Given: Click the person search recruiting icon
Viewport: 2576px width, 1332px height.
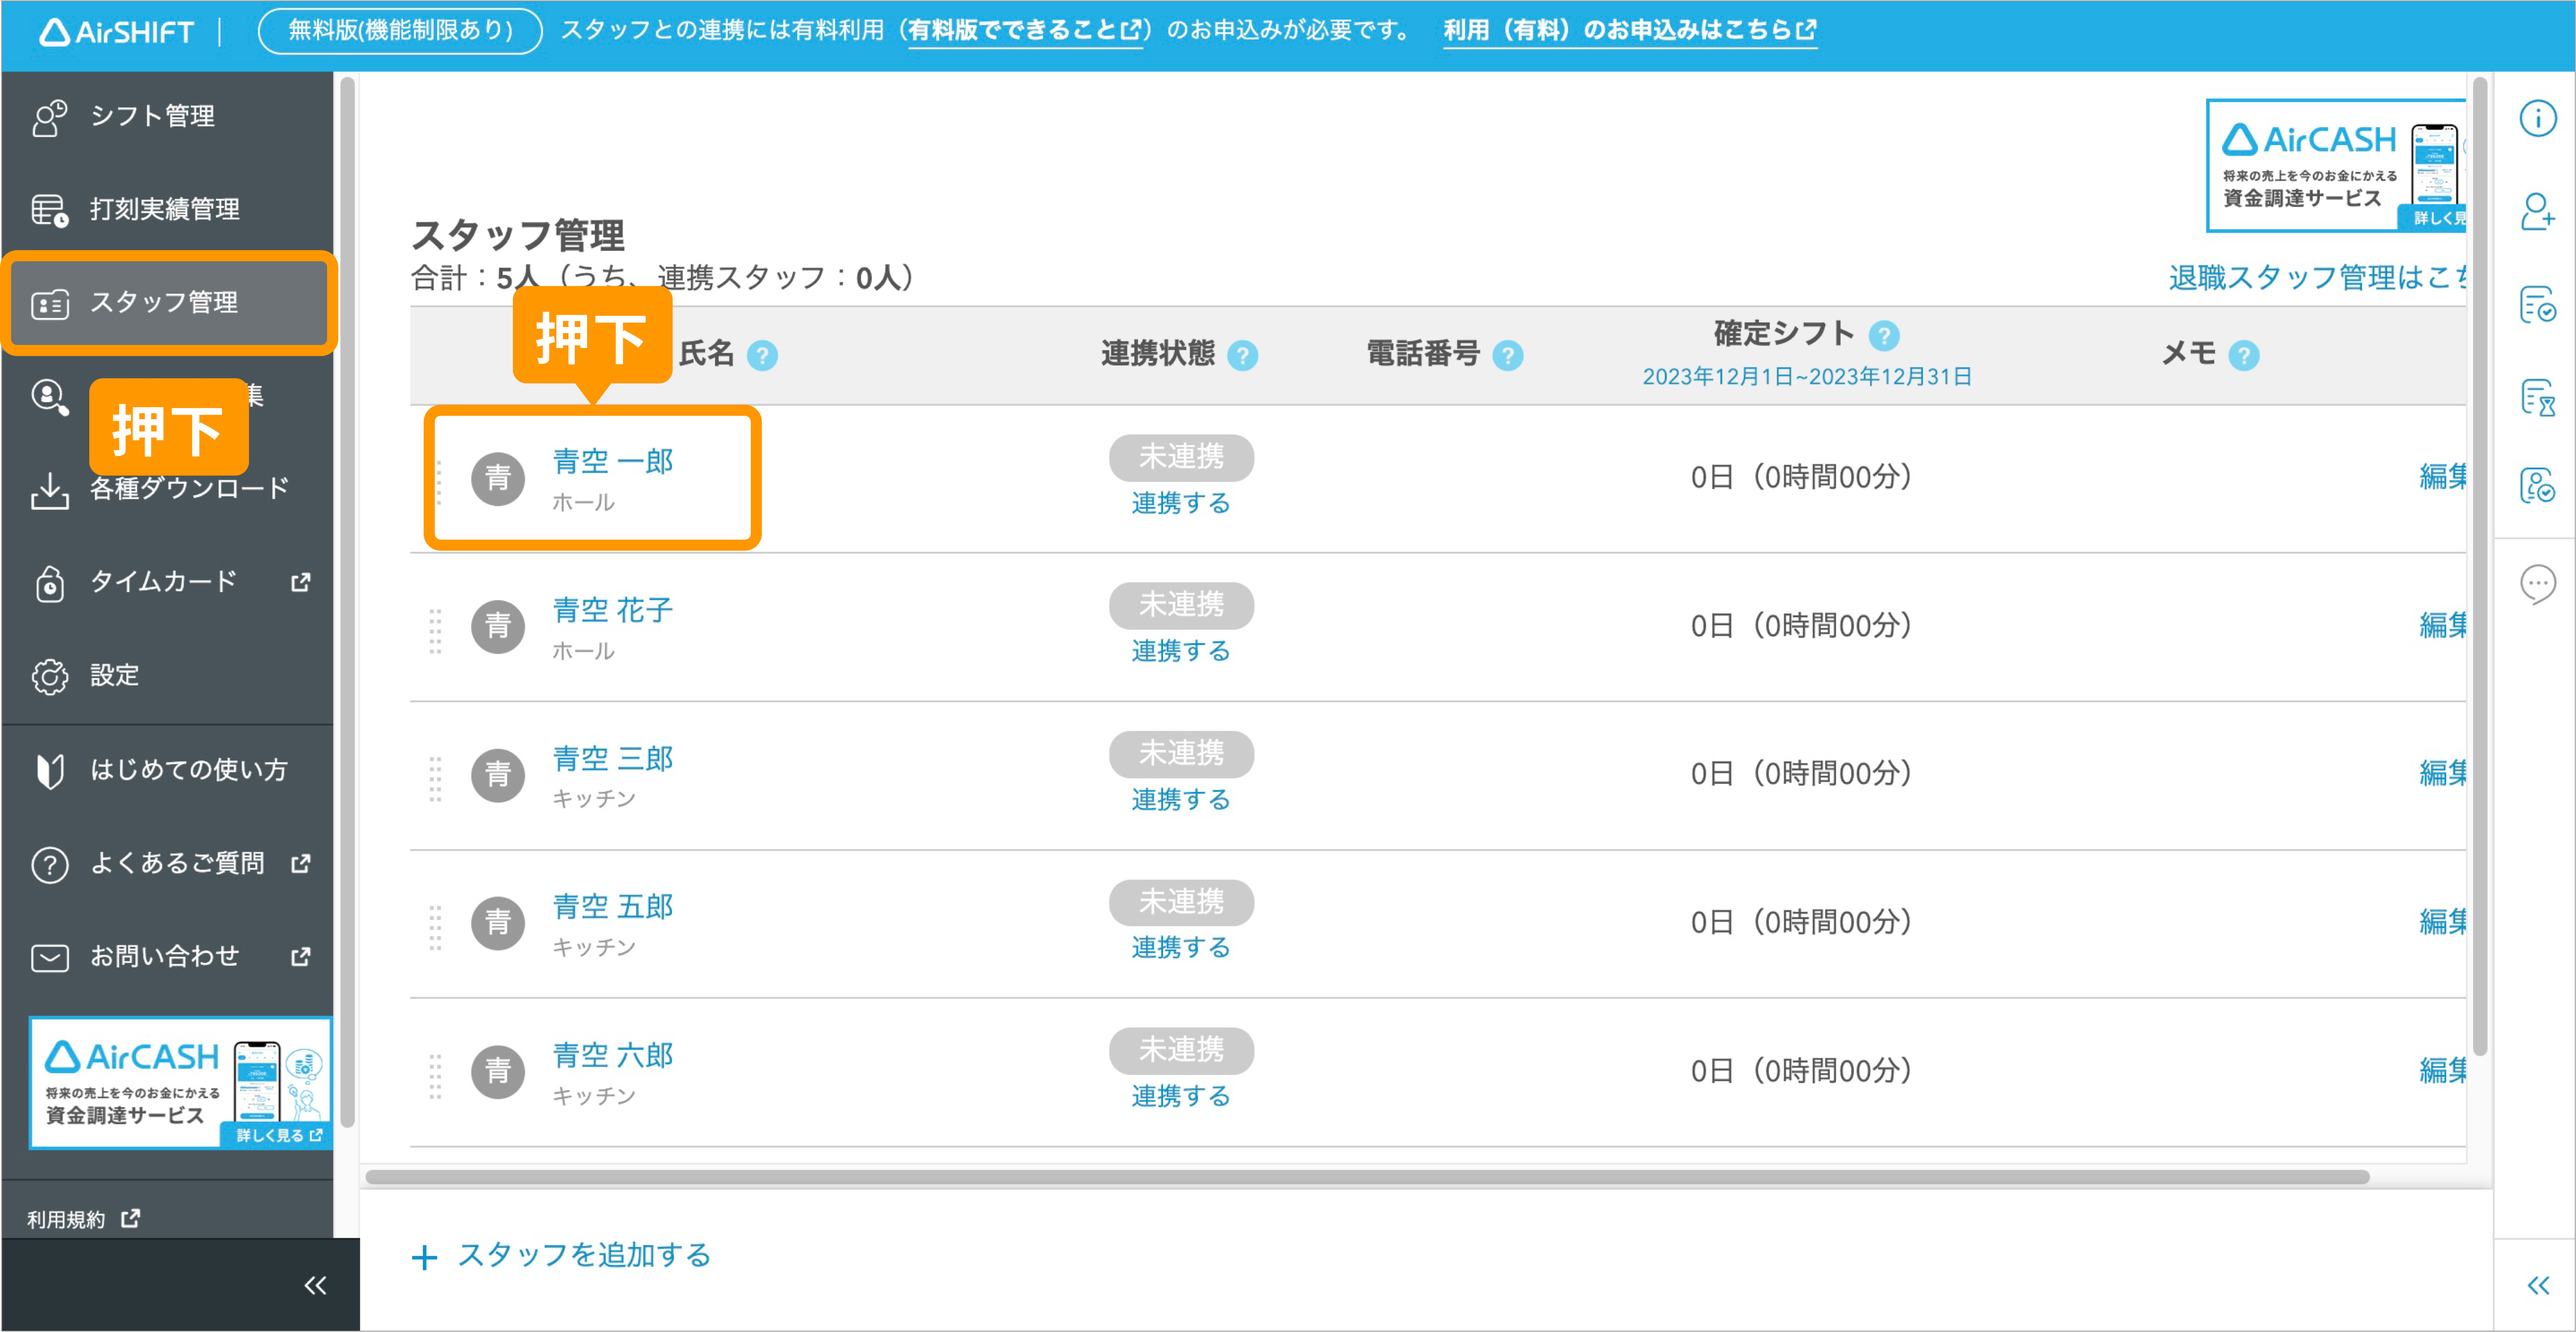Looking at the screenshot, I should click(49, 397).
